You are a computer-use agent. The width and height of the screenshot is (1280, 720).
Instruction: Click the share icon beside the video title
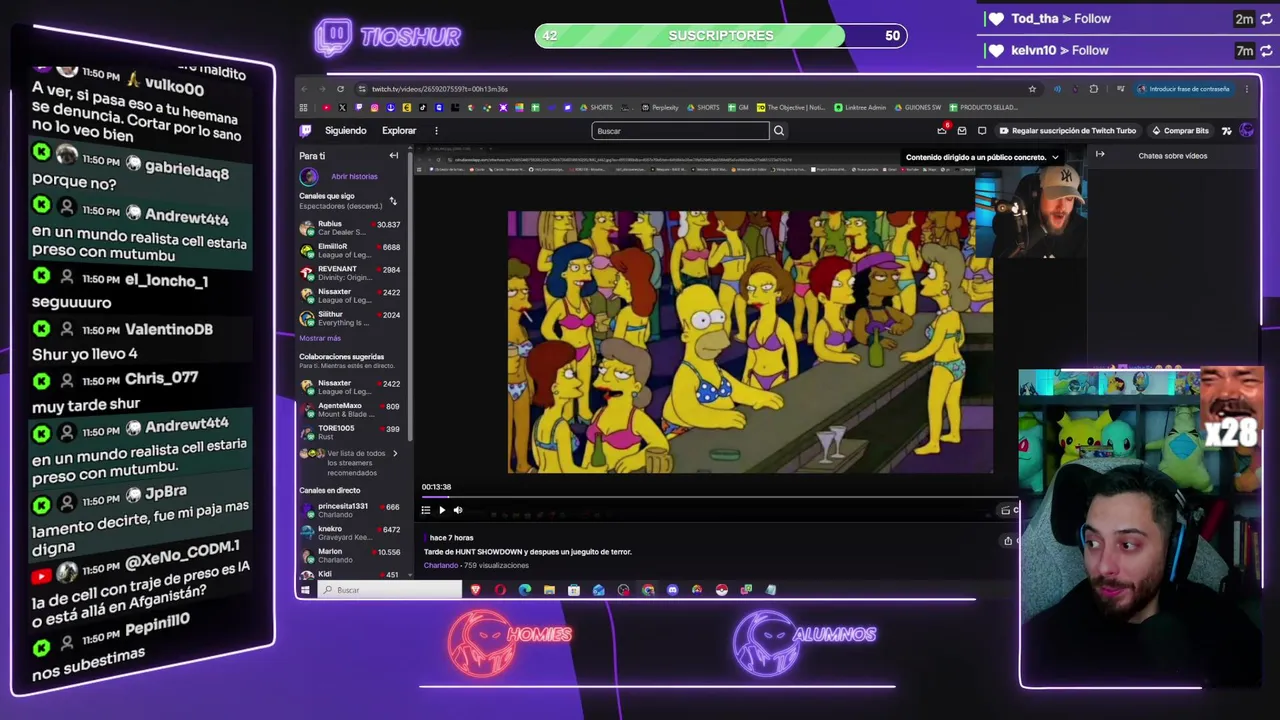click(1008, 541)
